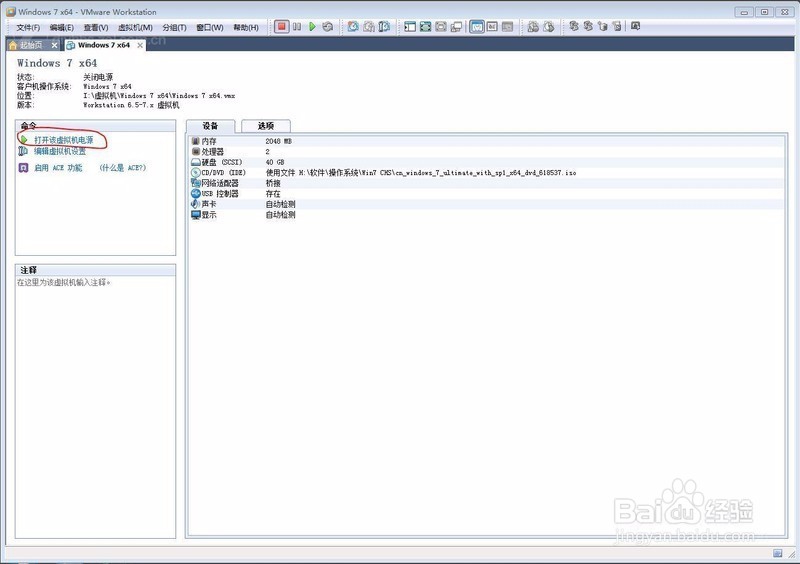This screenshot has height=564, width=800.
Task: Click the green Power On toolbar icon
Action: [x=312, y=27]
